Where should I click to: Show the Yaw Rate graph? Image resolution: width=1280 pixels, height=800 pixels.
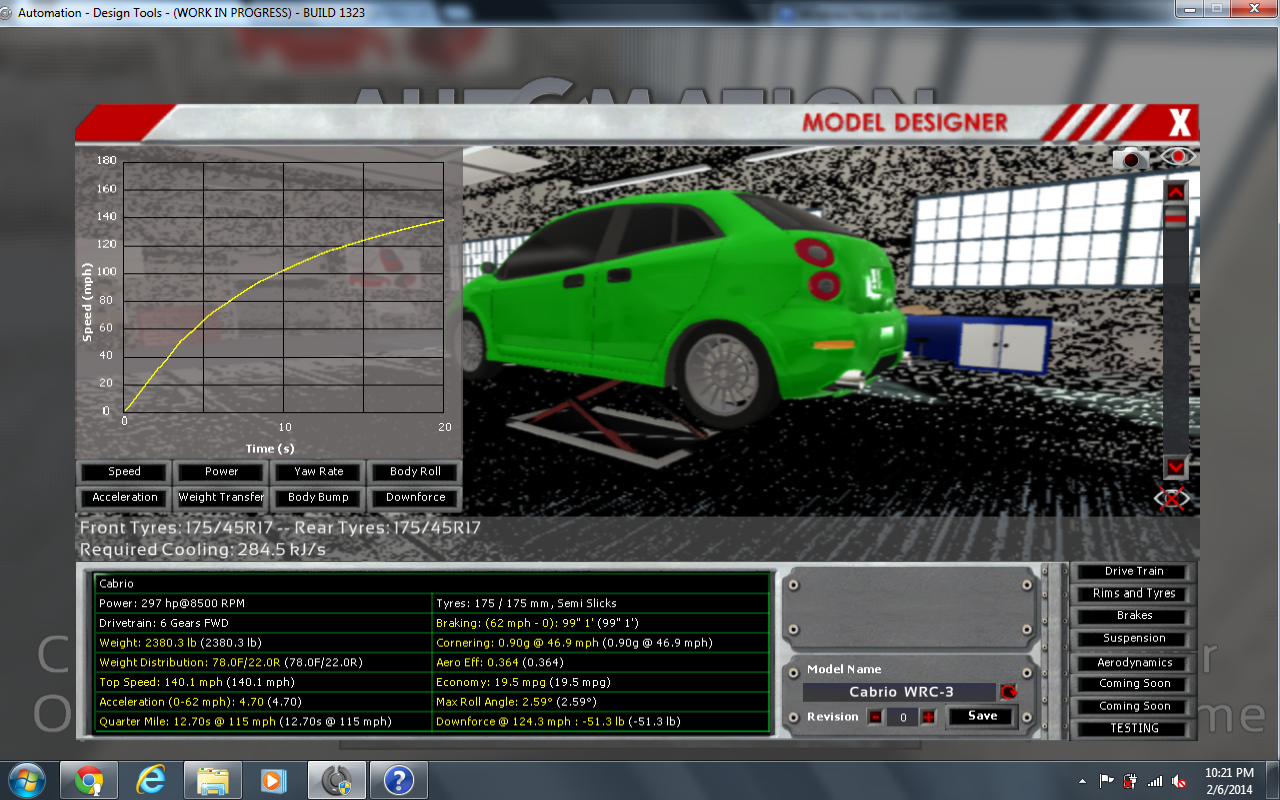pyautogui.click(x=318, y=472)
